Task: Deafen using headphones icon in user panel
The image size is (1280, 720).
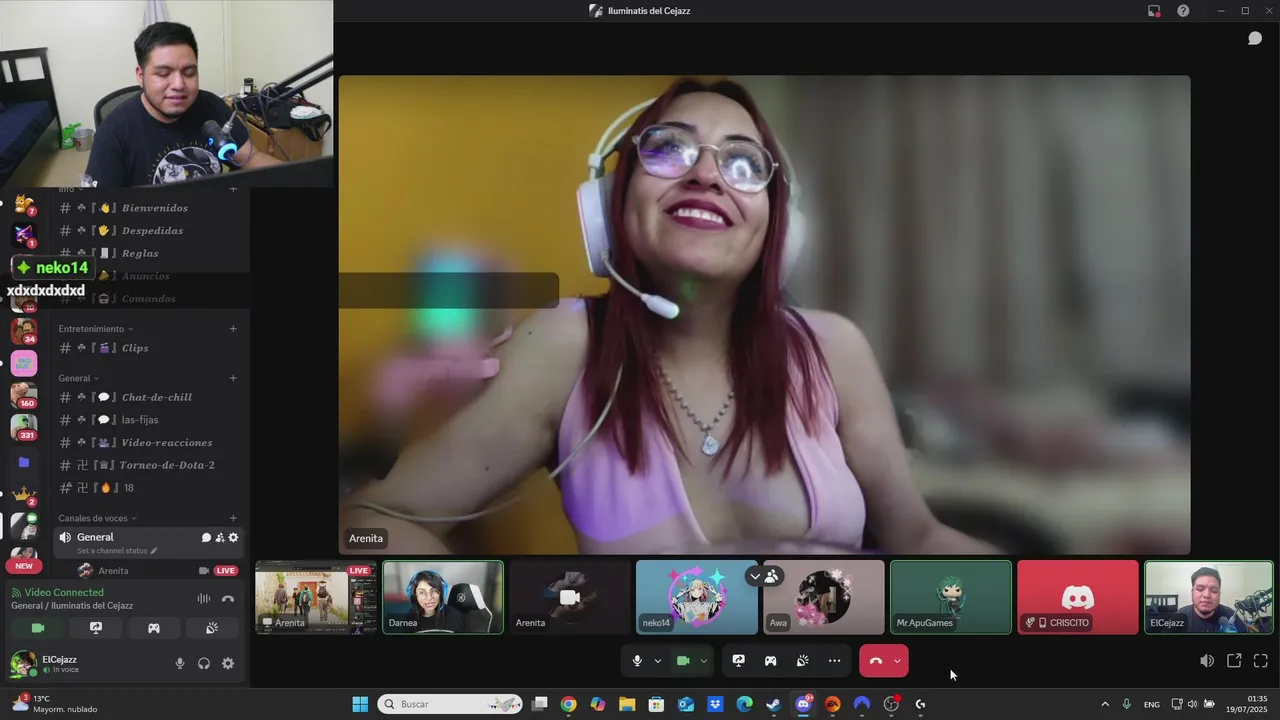Action: [204, 663]
